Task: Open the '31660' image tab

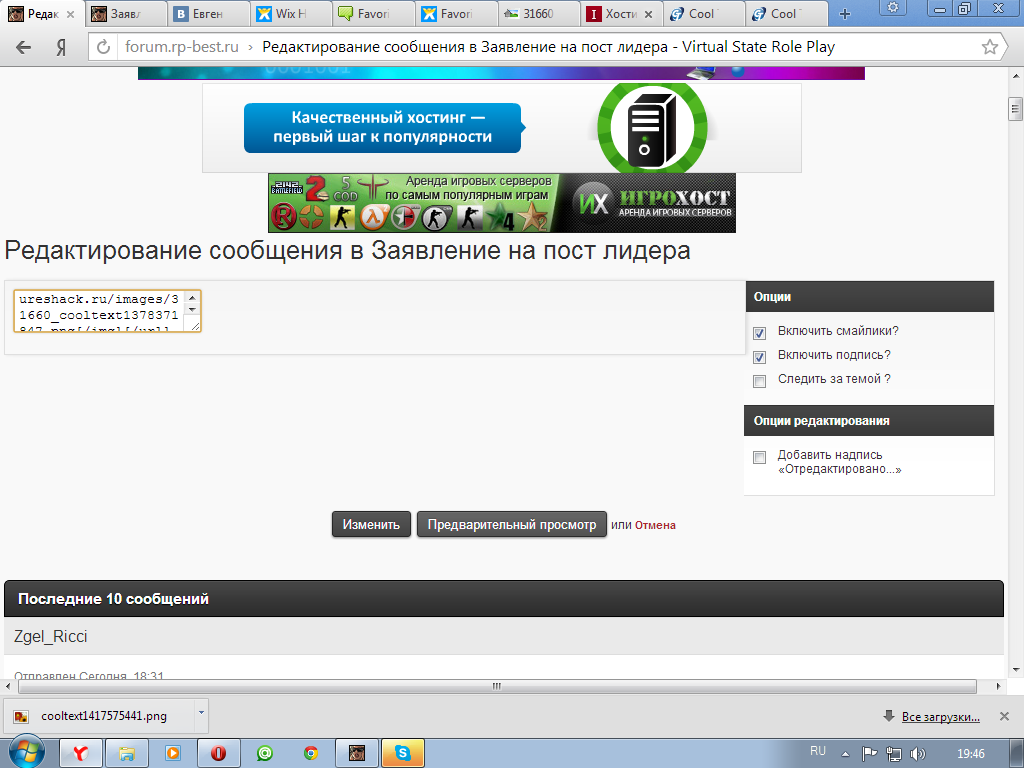Action: click(537, 14)
